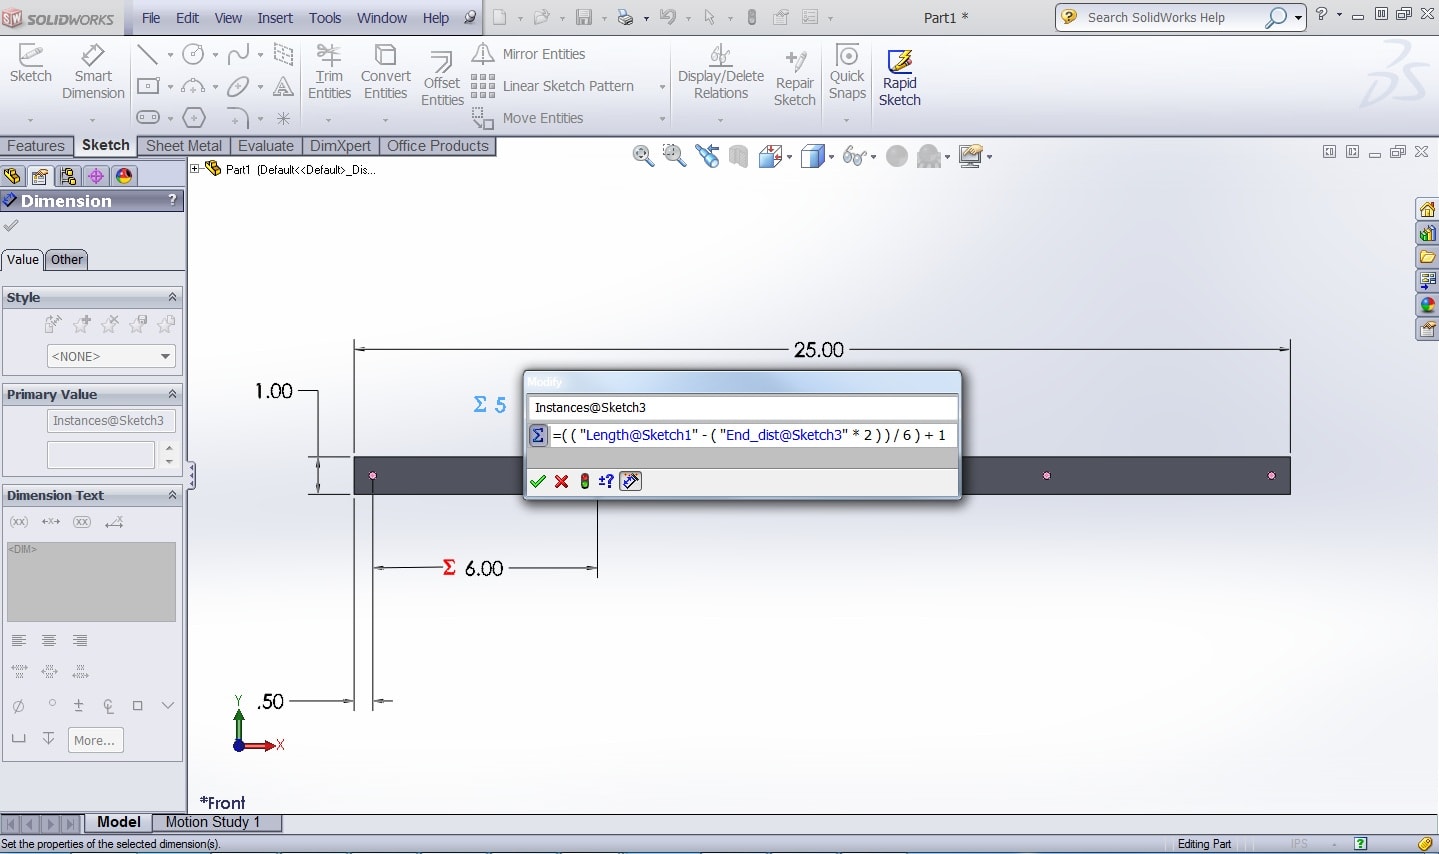This screenshot has height=854, width=1439.
Task: Set dimension text to center justify
Action: point(49,641)
